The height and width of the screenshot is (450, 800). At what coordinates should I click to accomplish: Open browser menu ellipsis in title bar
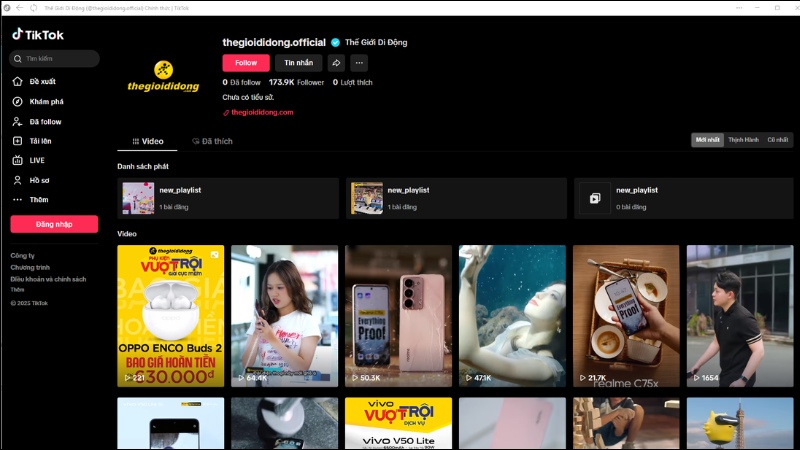[x=739, y=8]
